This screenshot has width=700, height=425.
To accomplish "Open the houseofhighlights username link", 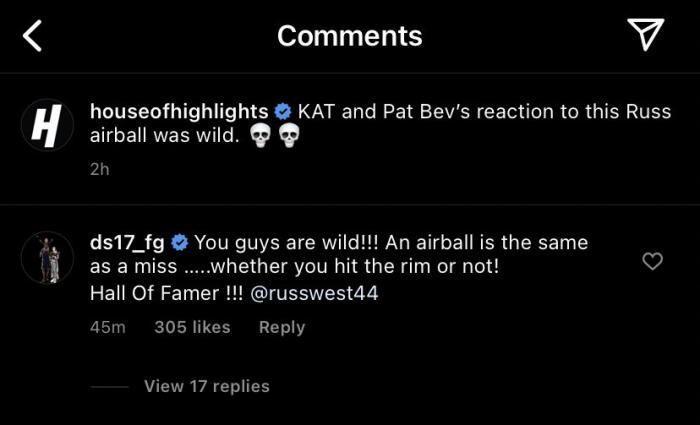I will click(x=179, y=111).
